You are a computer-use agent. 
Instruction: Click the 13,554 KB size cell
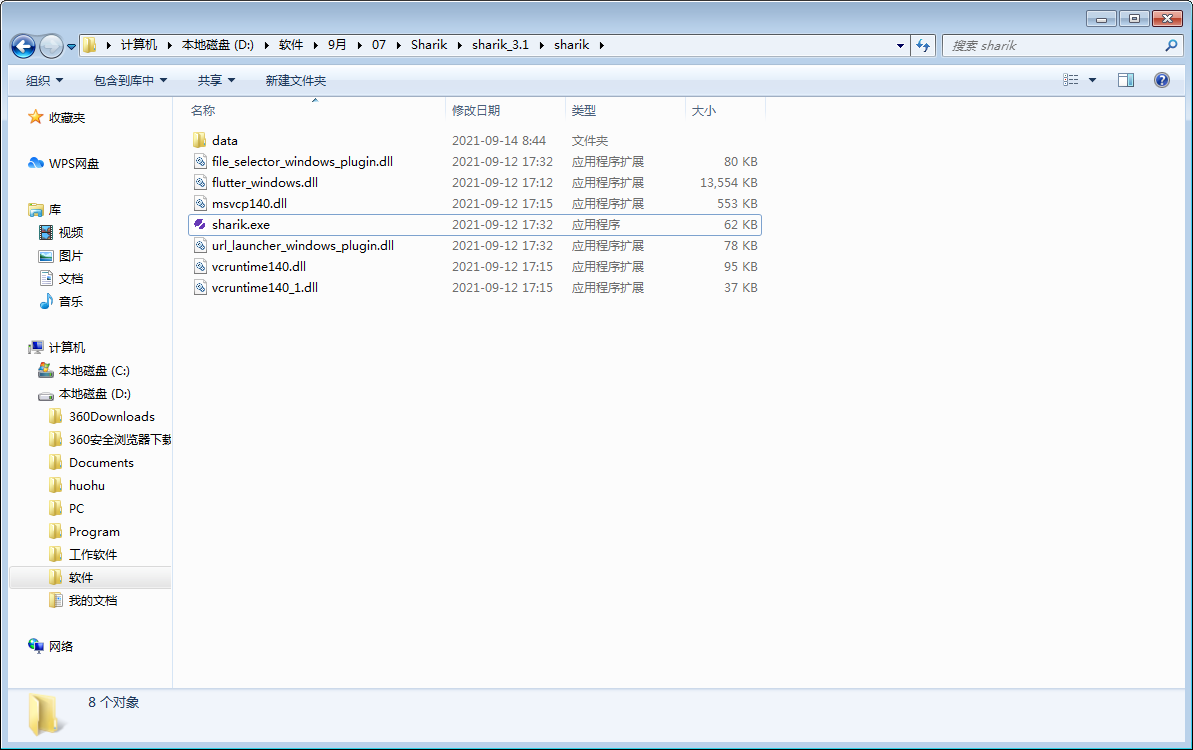(728, 183)
